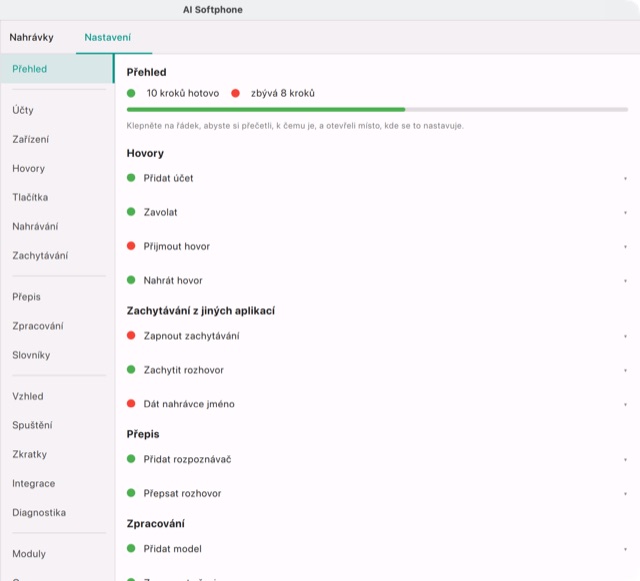Expand the Přidat účet row arrow

625,178
